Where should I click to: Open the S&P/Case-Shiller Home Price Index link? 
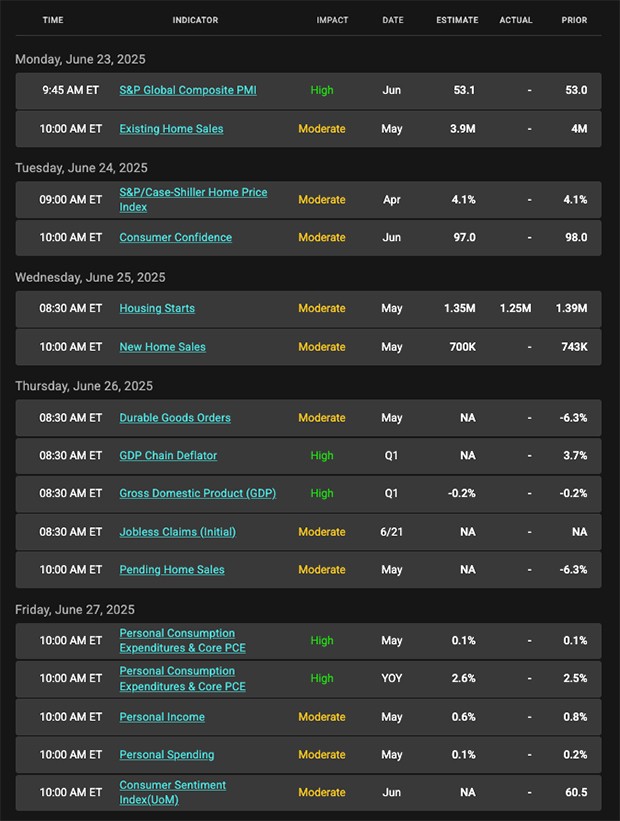coord(193,199)
